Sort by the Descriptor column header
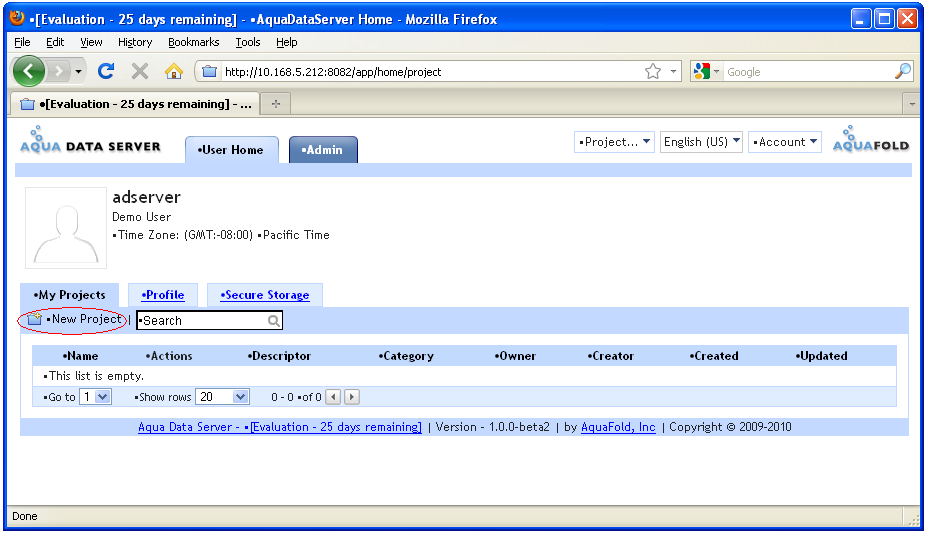This screenshot has width=926, height=533. click(x=279, y=356)
